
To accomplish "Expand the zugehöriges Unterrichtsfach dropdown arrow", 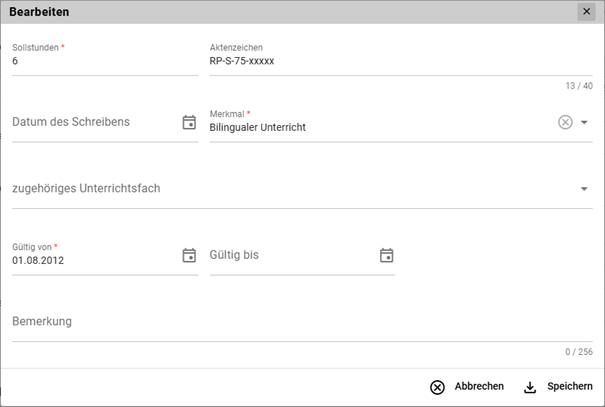I will [x=584, y=188].
